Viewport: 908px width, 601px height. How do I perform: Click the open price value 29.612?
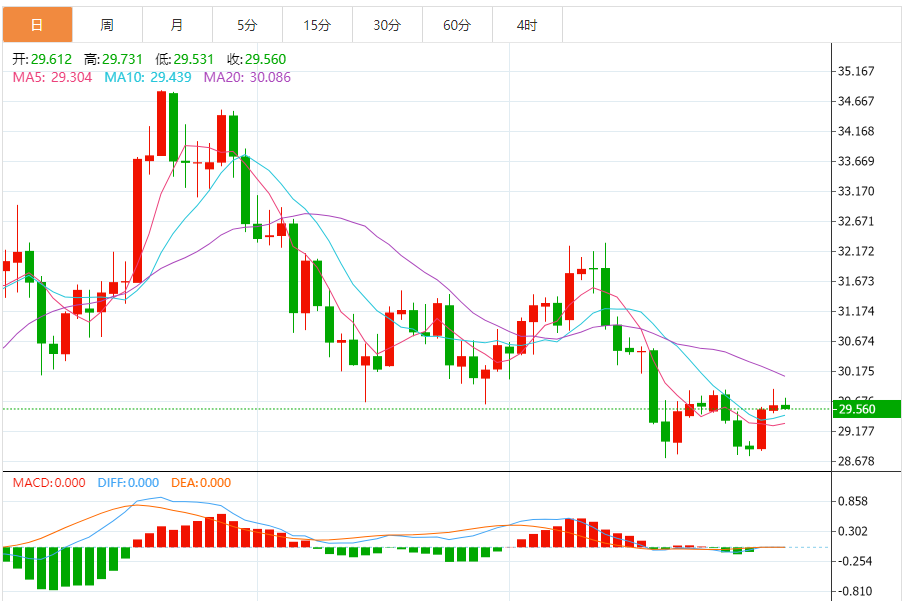(x=52, y=59)
